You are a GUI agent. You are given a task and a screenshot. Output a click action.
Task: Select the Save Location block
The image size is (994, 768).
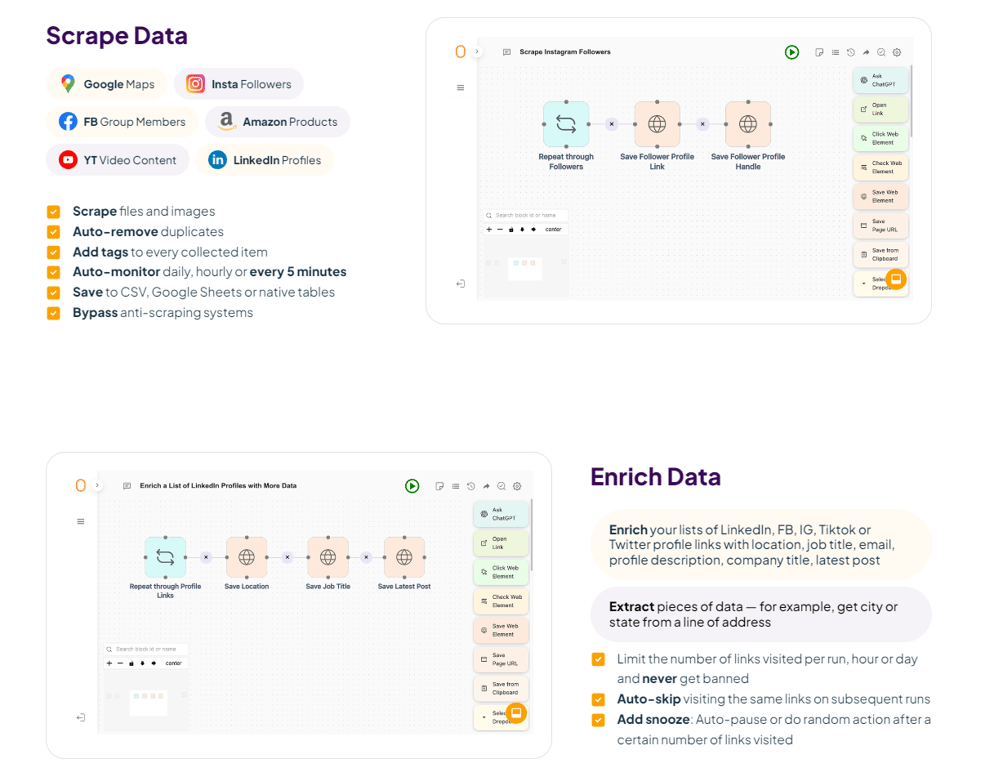[x=247, y=557]
